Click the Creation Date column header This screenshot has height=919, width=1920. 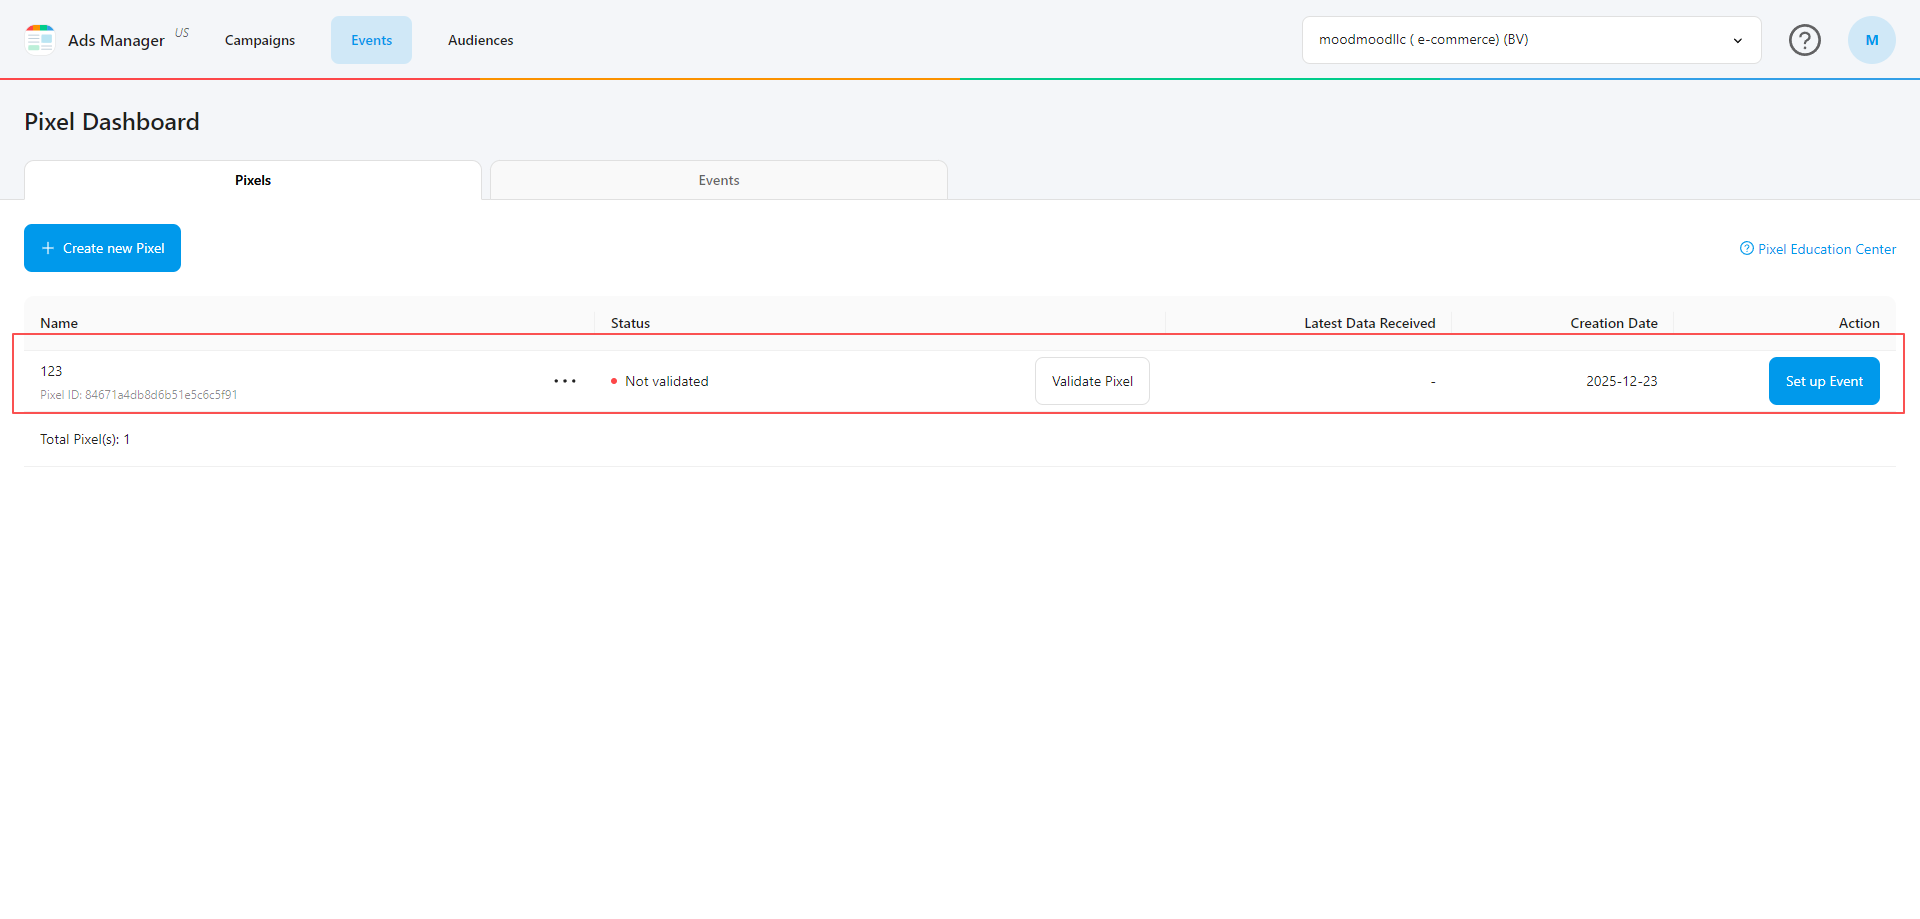(1613, 323)
